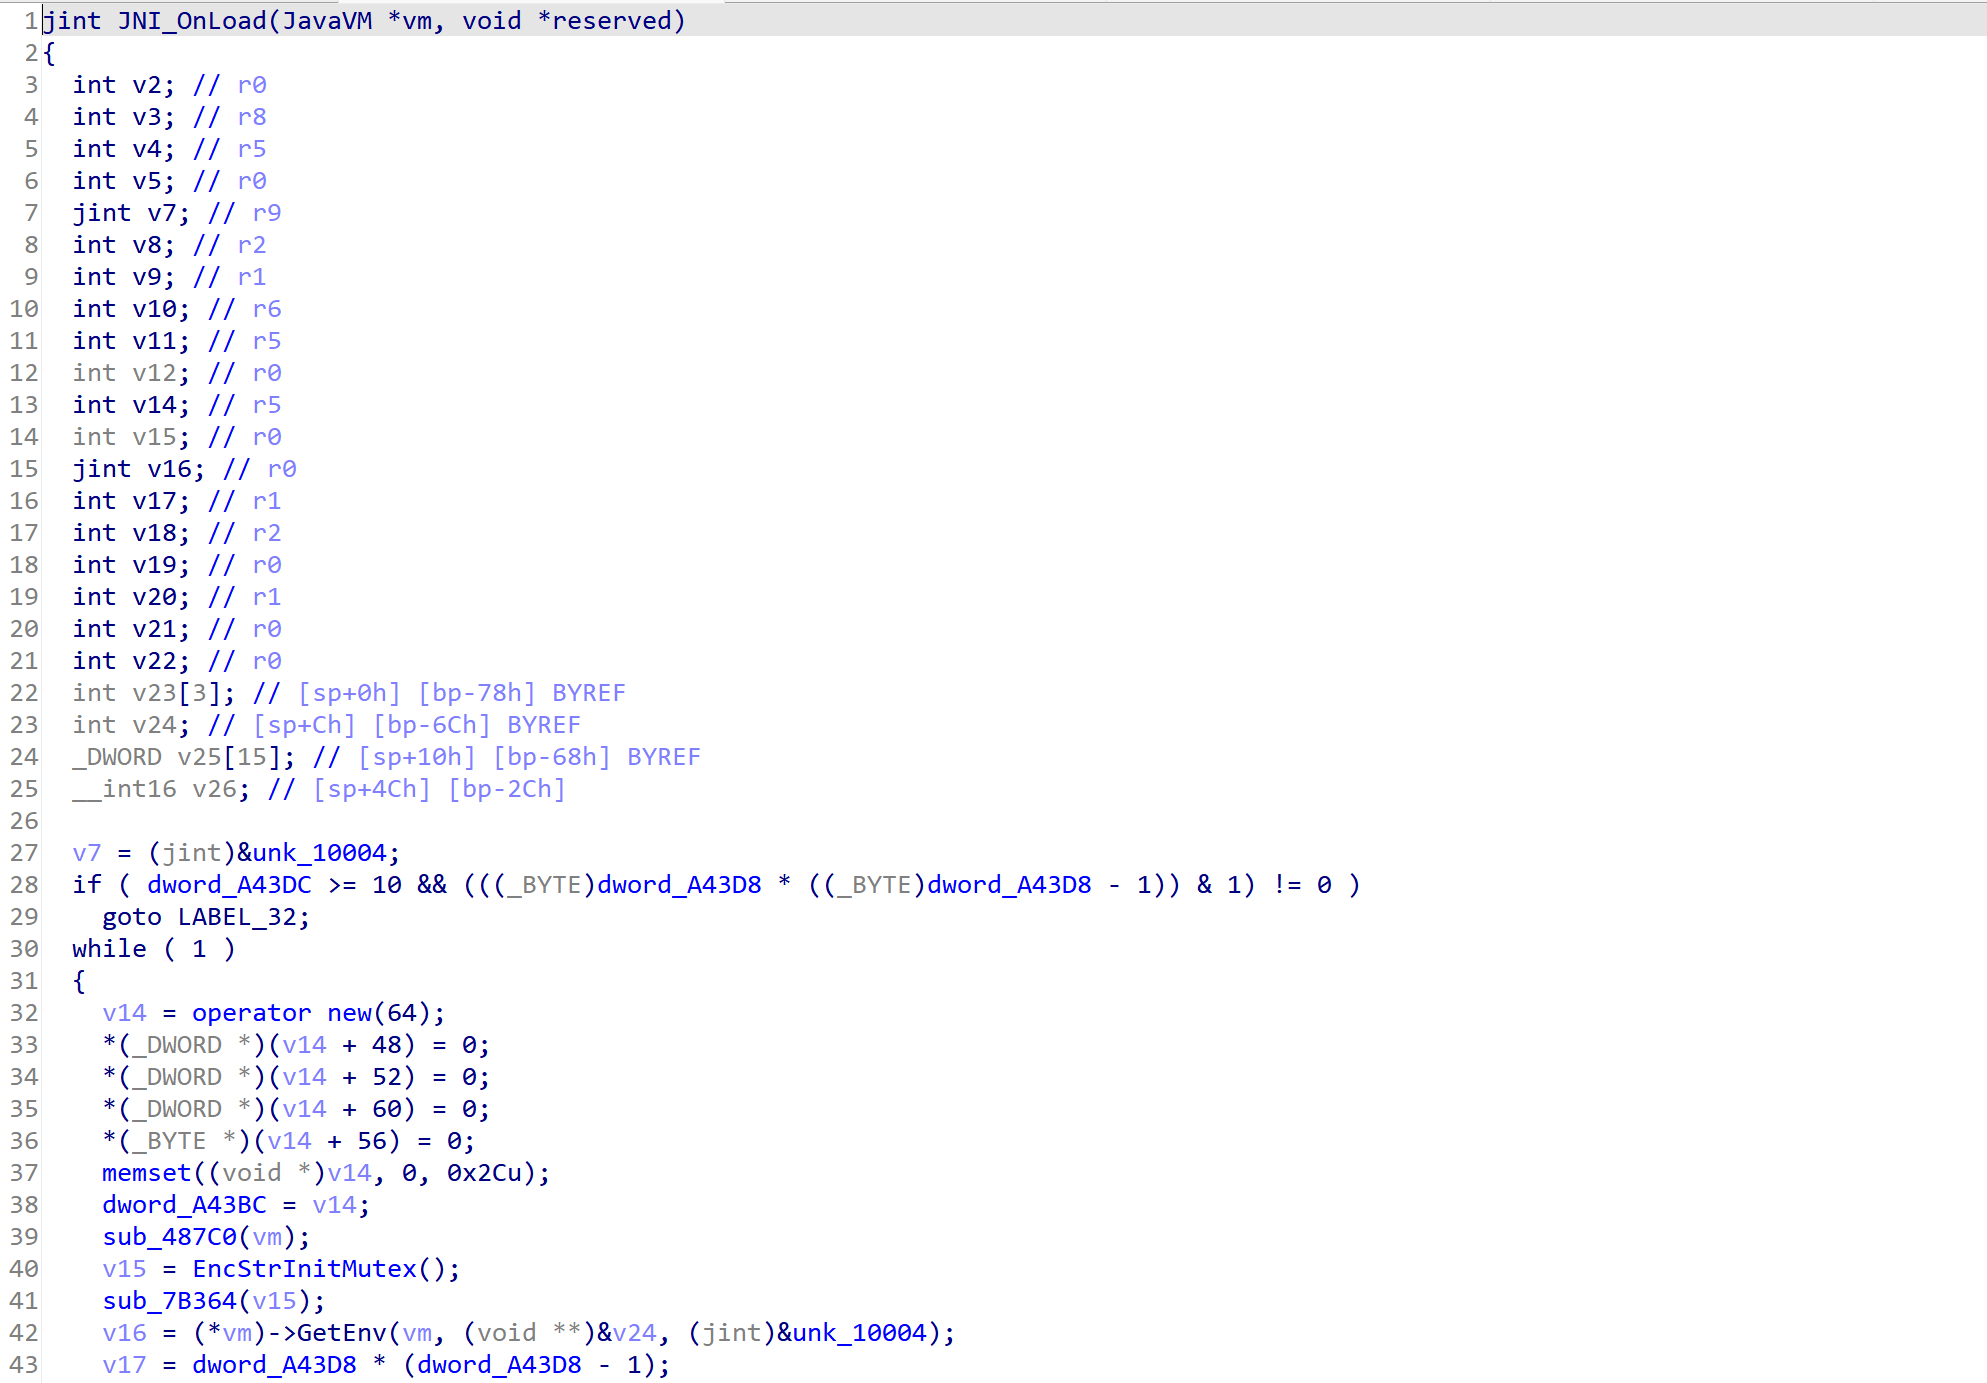The height and width of the screenshot is (1383, 1987).
Task: Jump to the sub_487C0 function
Action: tap(169, 1237)
